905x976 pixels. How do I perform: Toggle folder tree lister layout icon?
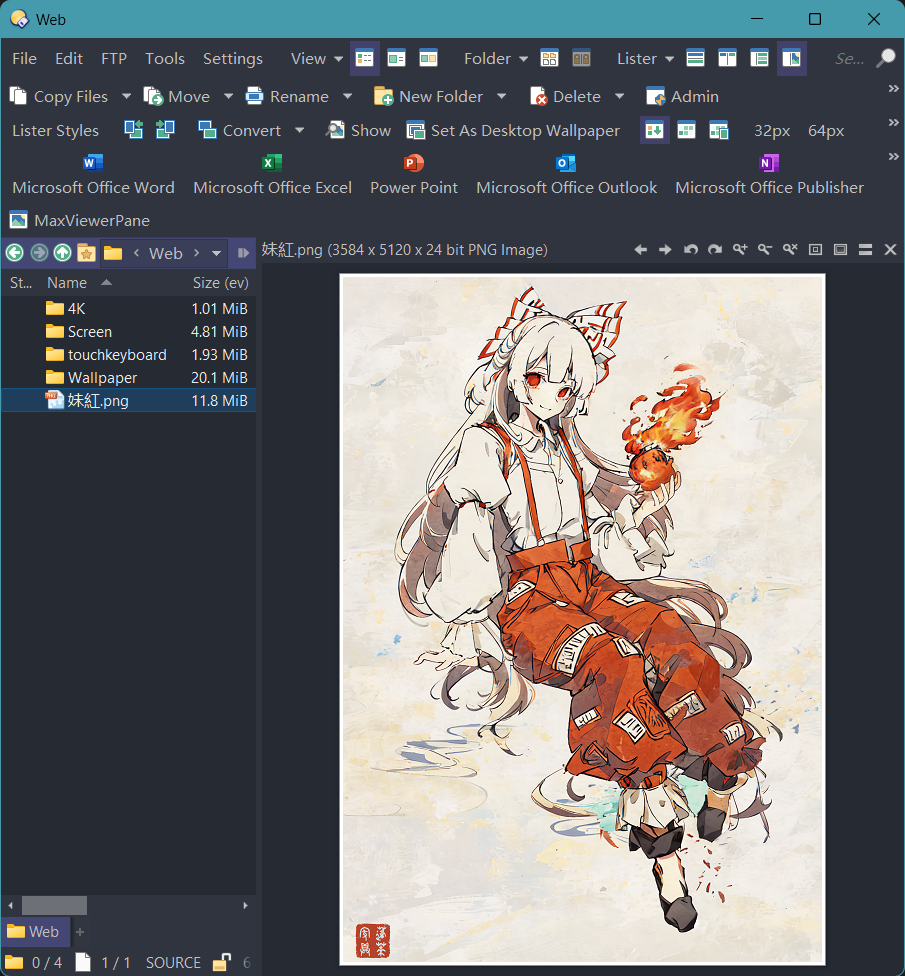[759, 59]
